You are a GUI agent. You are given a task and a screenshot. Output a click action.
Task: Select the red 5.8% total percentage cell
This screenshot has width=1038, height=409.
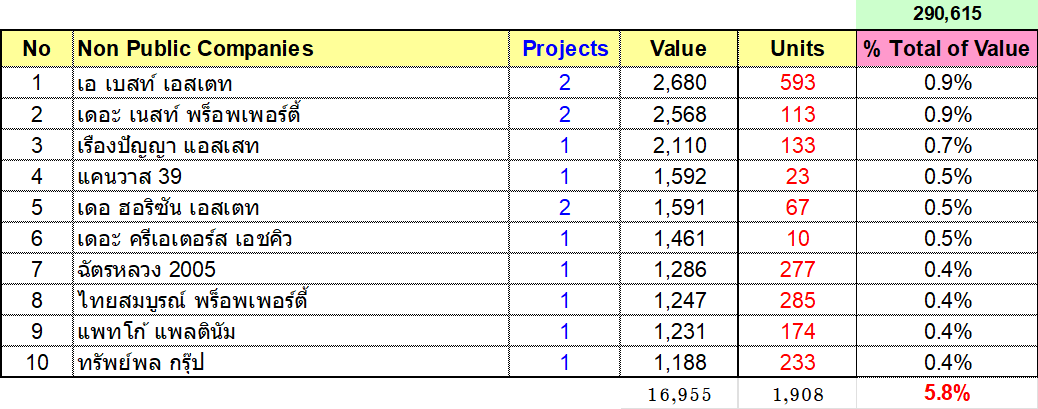(x=945, y=393)
